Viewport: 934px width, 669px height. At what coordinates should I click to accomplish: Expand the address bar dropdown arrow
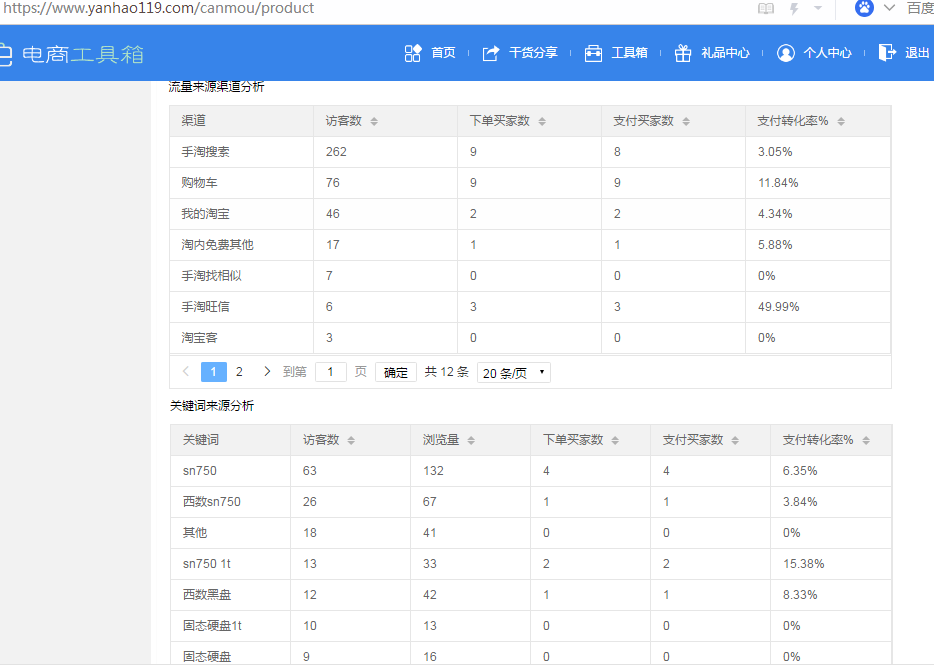coord(818,8)
